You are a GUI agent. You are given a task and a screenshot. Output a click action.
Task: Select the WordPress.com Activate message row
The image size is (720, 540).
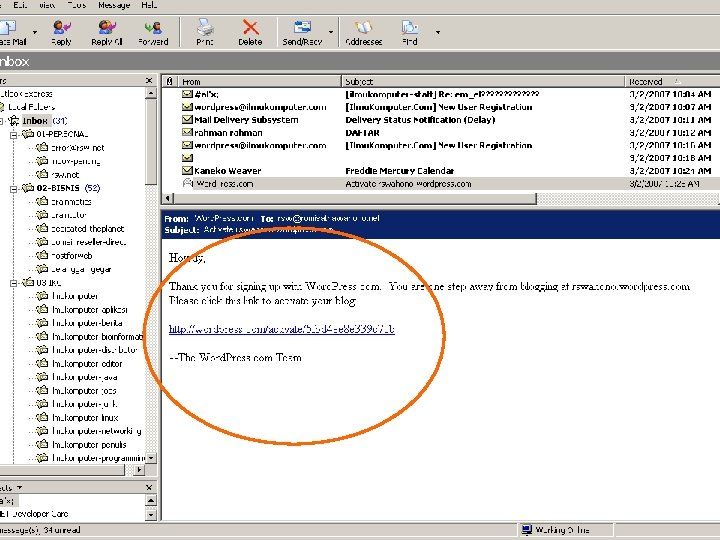(441, 184)
